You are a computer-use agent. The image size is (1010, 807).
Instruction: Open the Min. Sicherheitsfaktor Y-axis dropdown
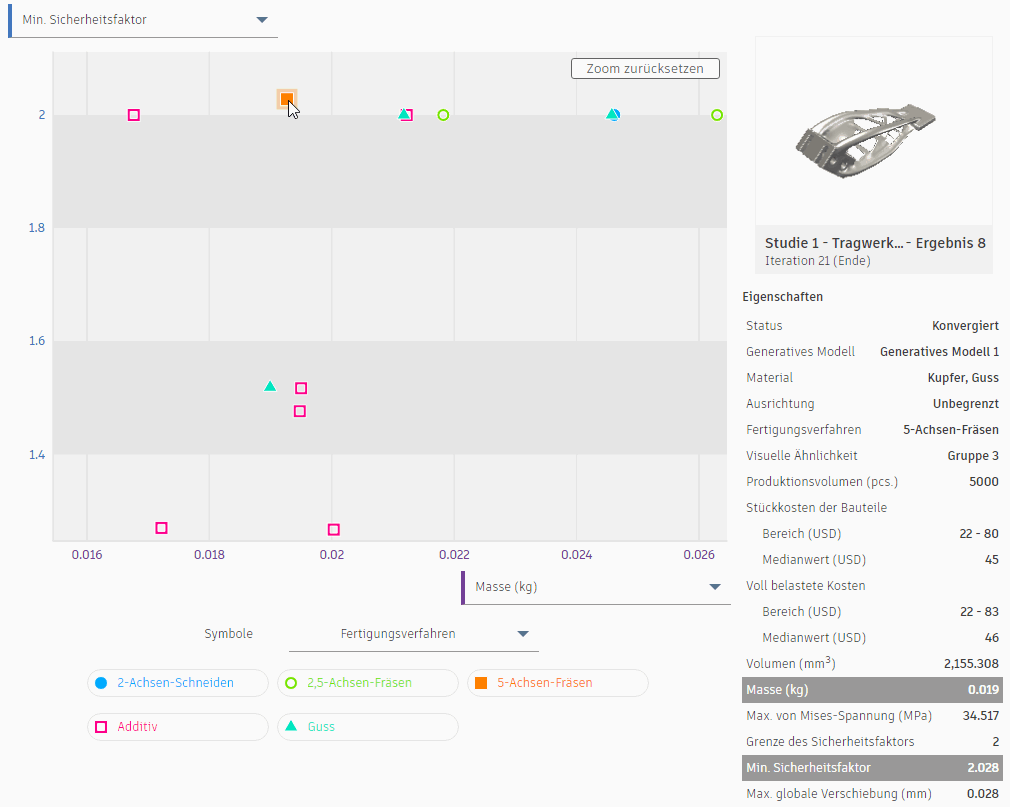point(143,20)
